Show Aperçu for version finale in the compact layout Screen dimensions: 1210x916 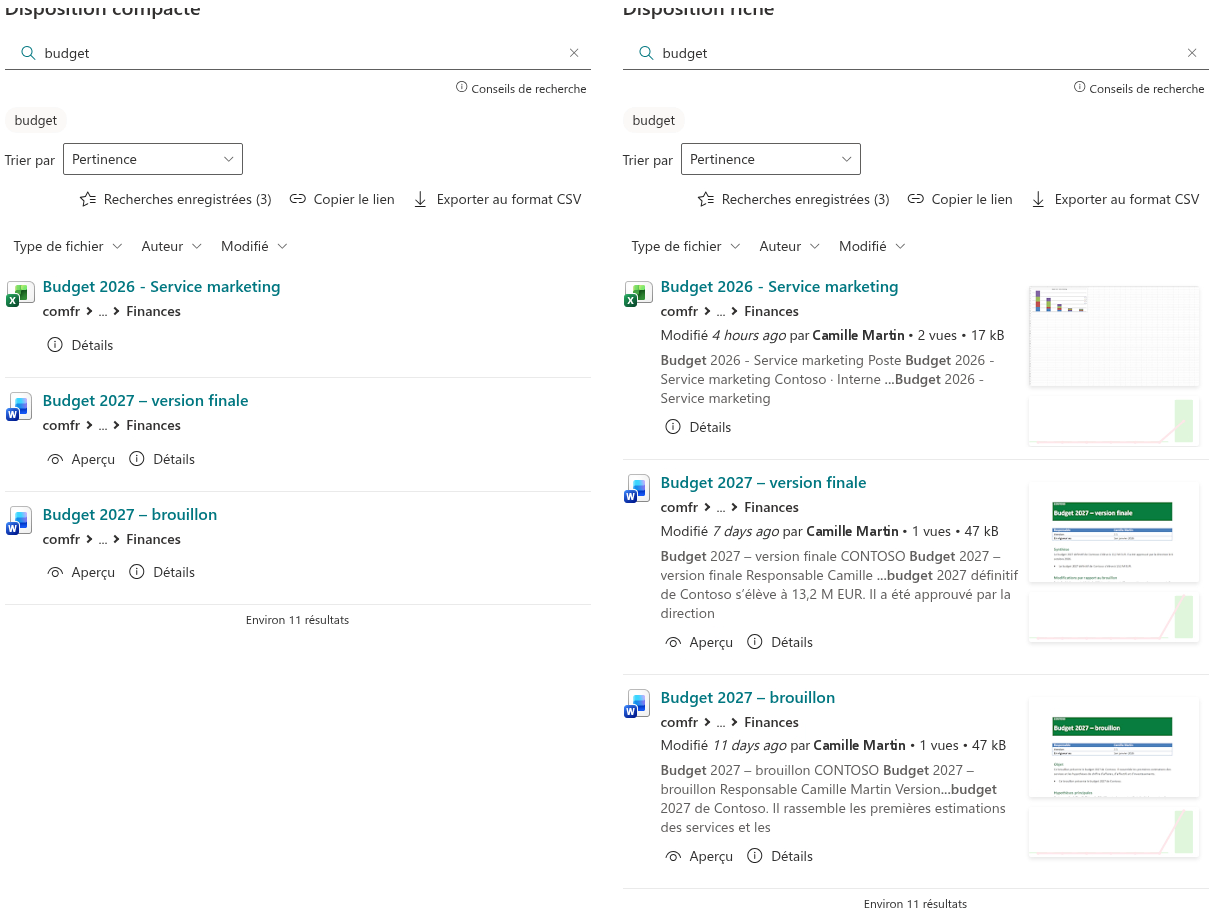coord(82,459)
